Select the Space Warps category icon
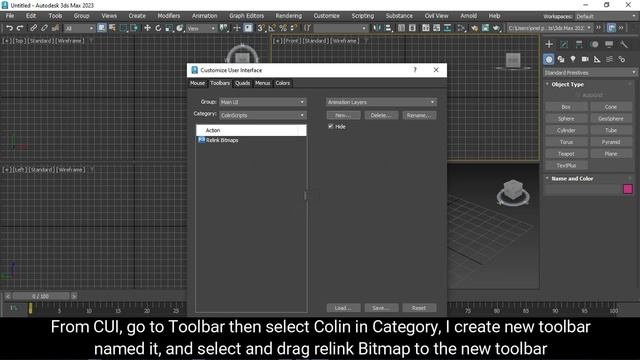This screenshot has width=640, height=360. pos(609,59)
